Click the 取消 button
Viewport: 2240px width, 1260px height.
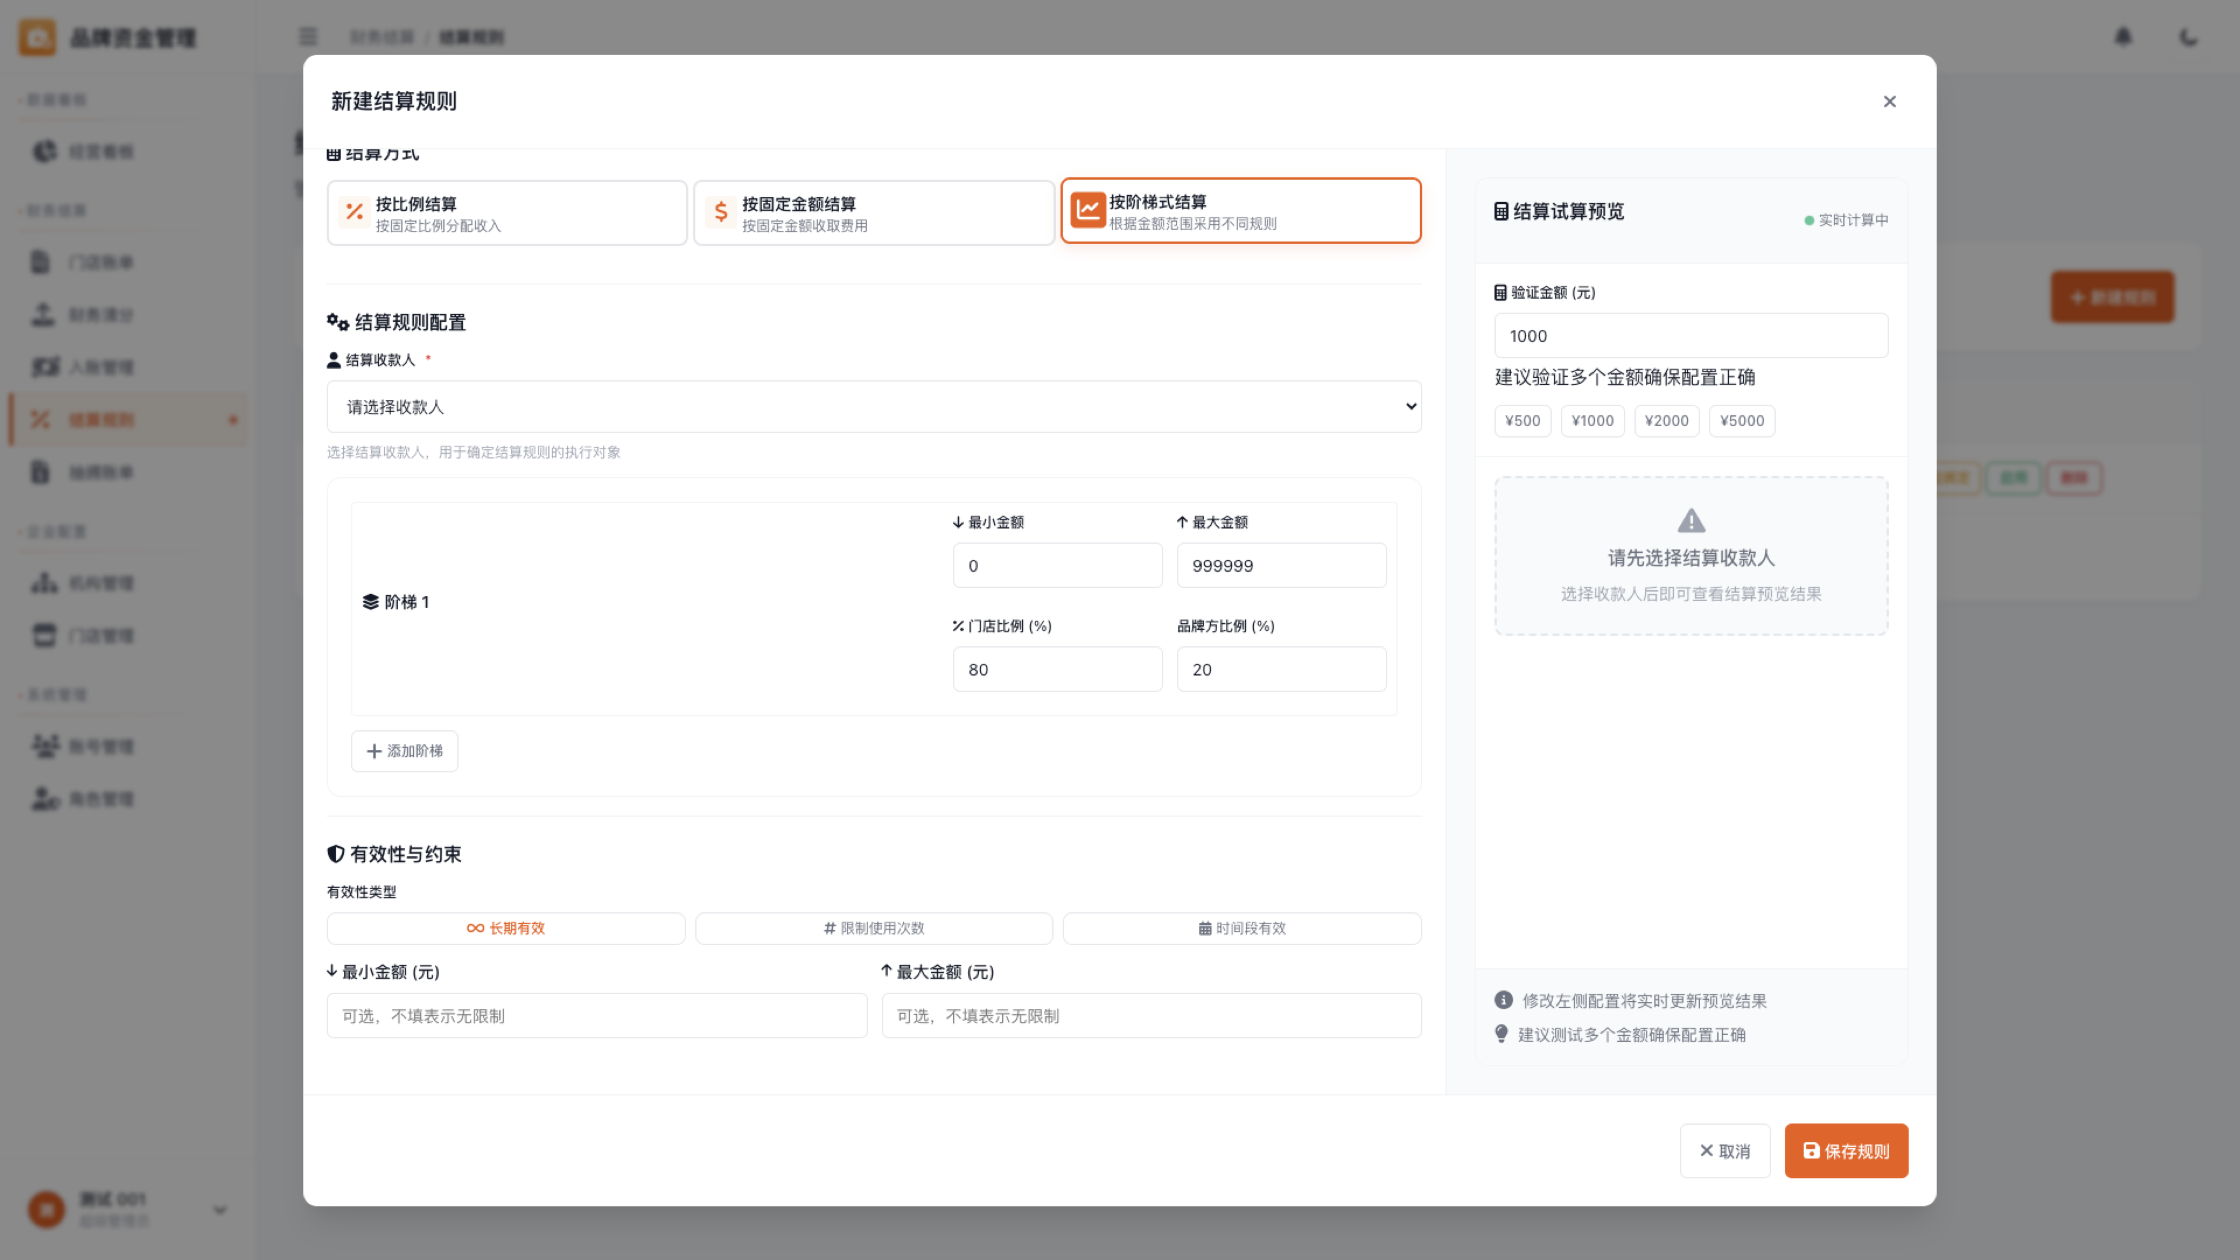click(1725, 1151)
